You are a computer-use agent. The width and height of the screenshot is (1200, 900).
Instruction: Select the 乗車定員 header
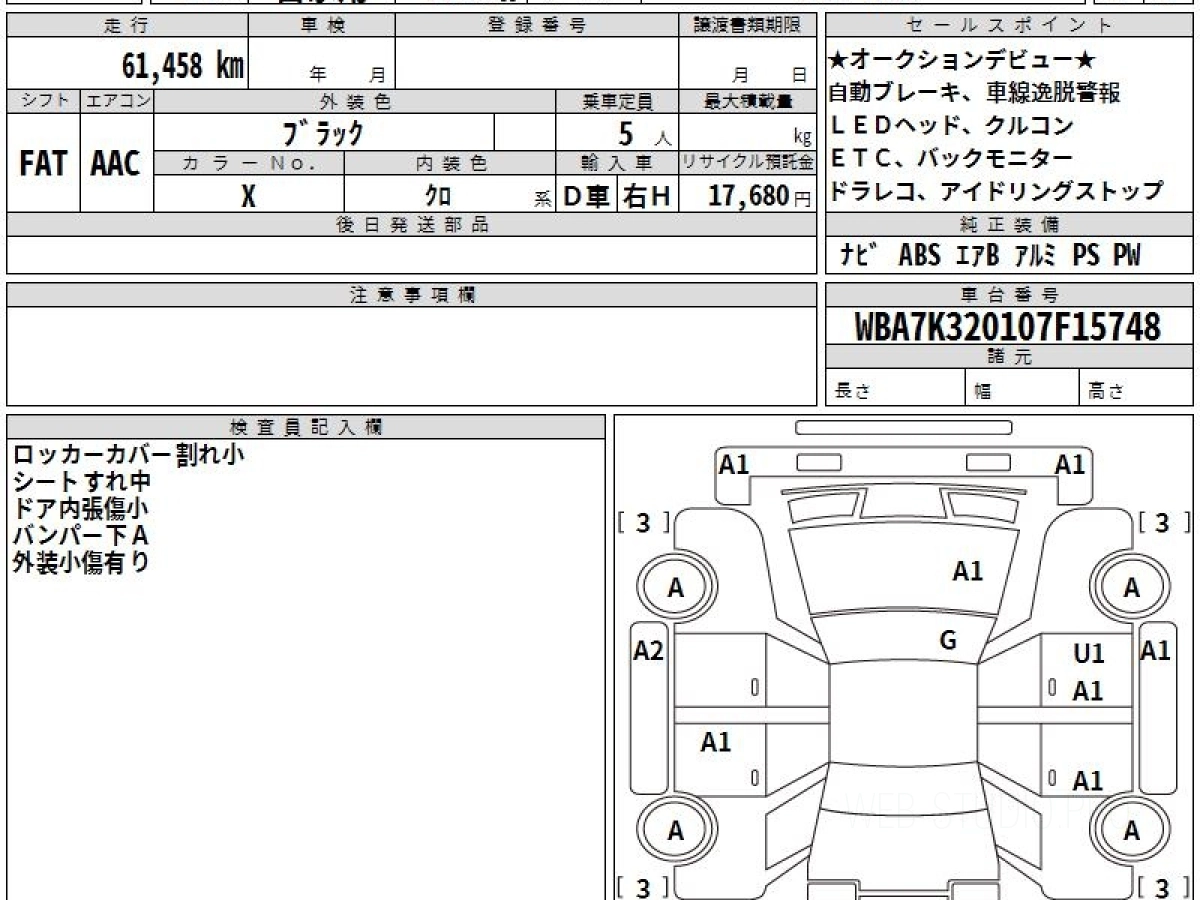(617, 101)
